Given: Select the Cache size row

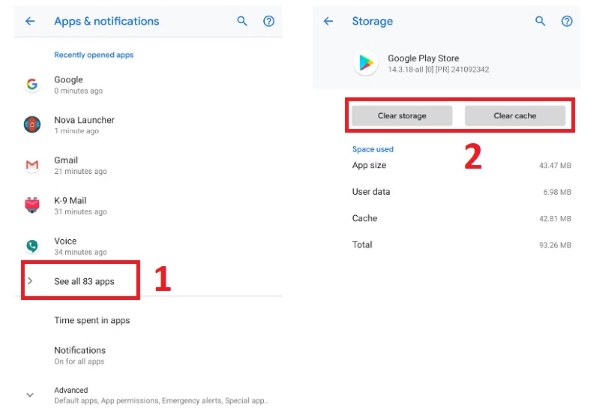Looking at the screenshot, I should tap(461, 218).
